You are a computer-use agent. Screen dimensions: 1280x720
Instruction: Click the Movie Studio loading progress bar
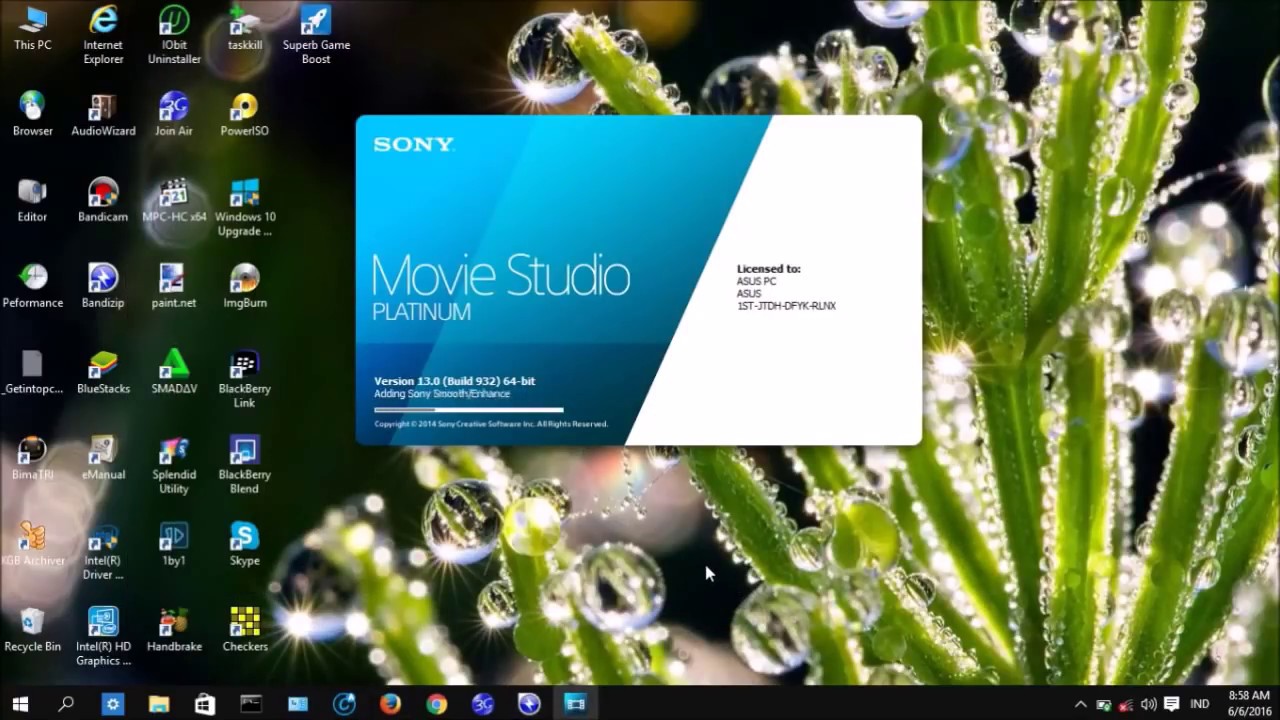tap(468, 409)
